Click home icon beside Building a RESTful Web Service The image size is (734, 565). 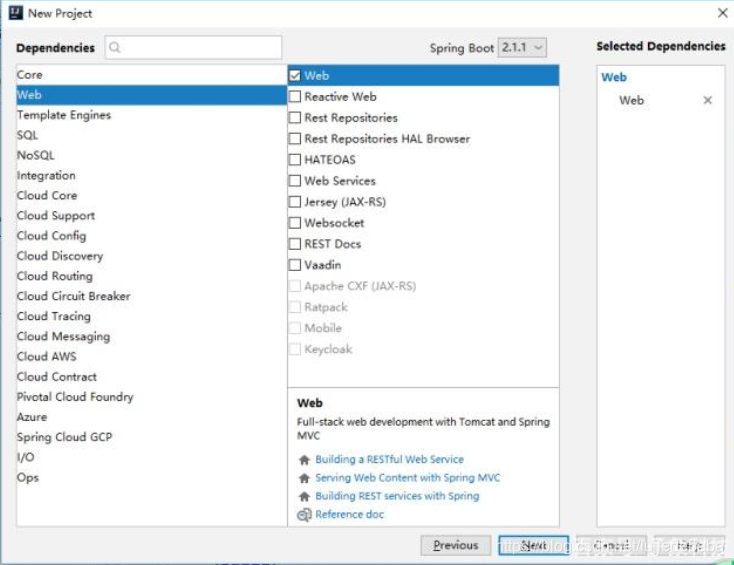coord(304,460)
